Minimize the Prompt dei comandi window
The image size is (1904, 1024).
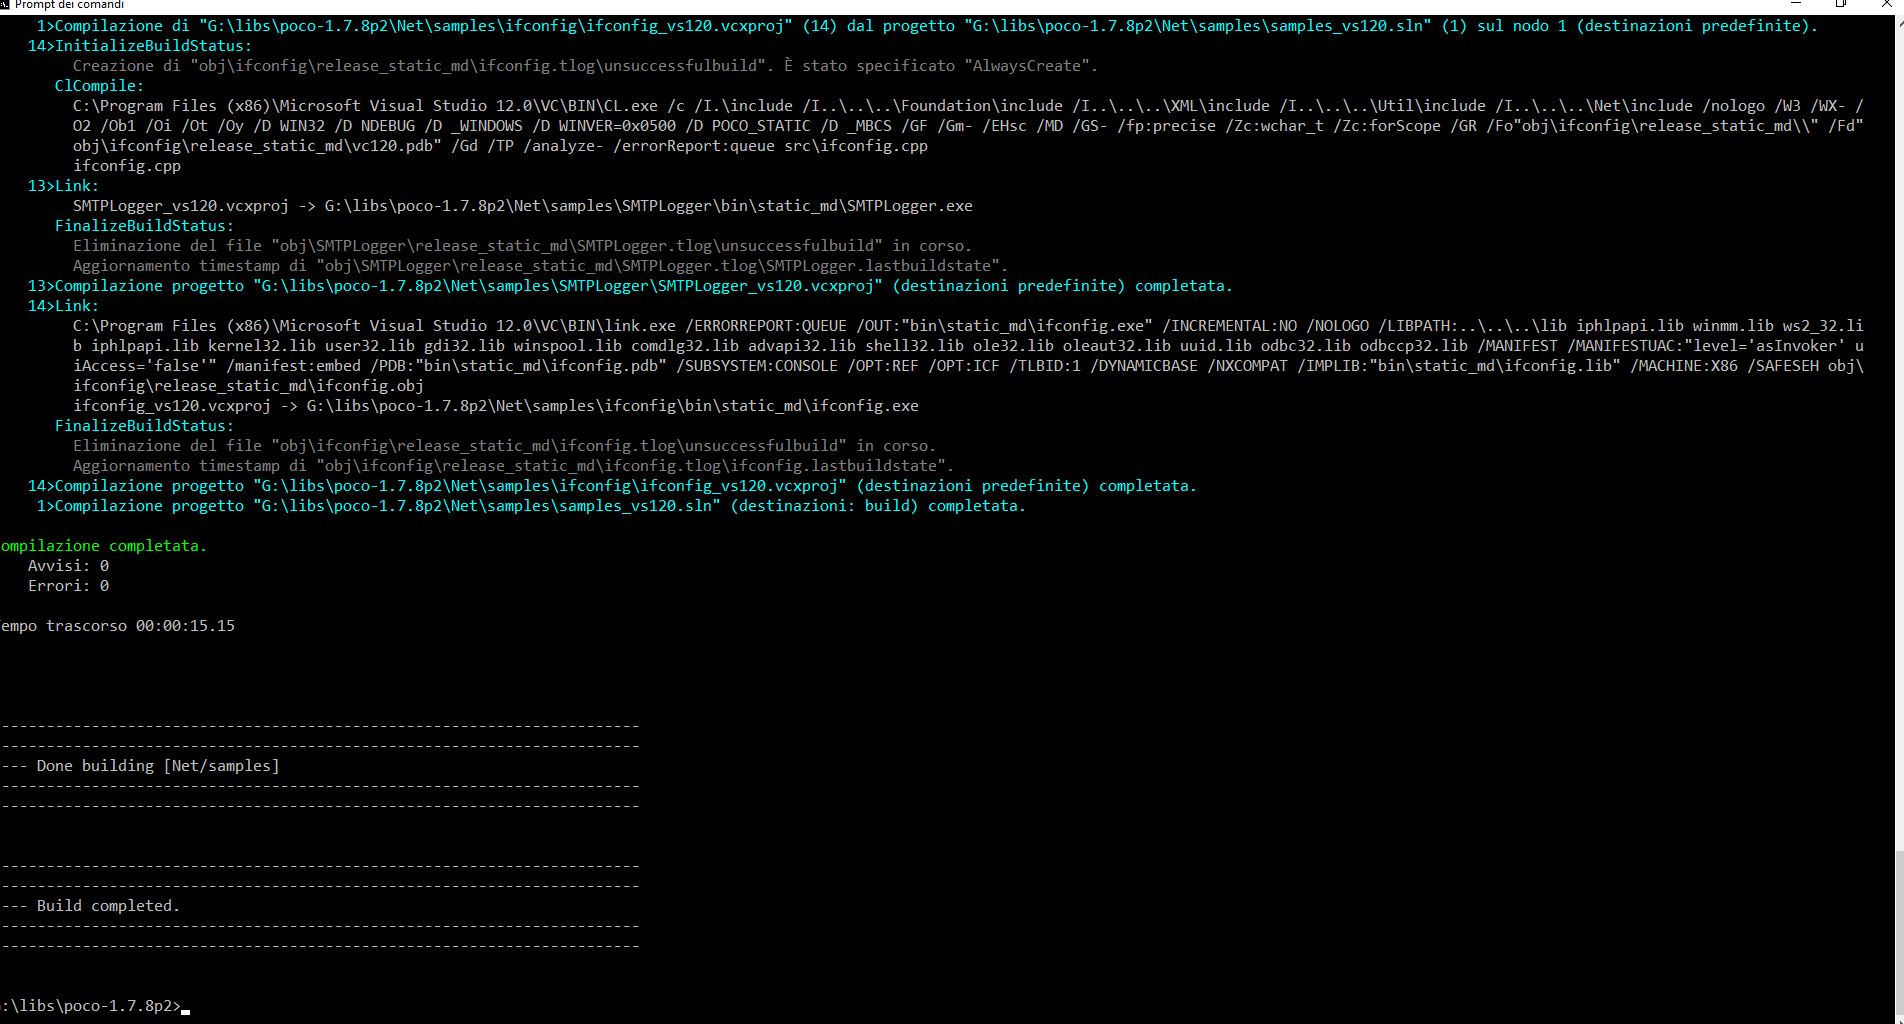coord(1794,4)
